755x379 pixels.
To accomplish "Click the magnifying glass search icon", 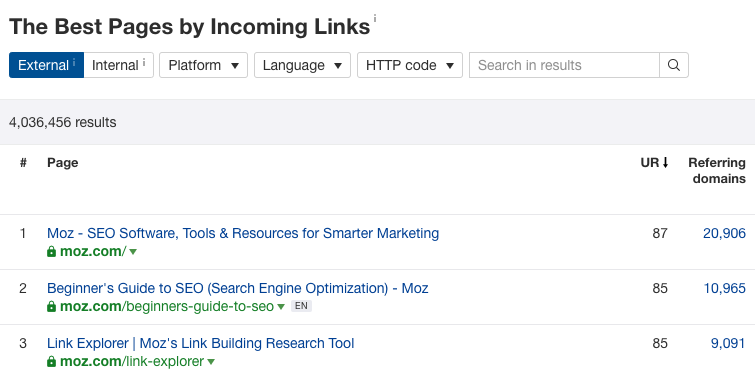I will [674, 65].
